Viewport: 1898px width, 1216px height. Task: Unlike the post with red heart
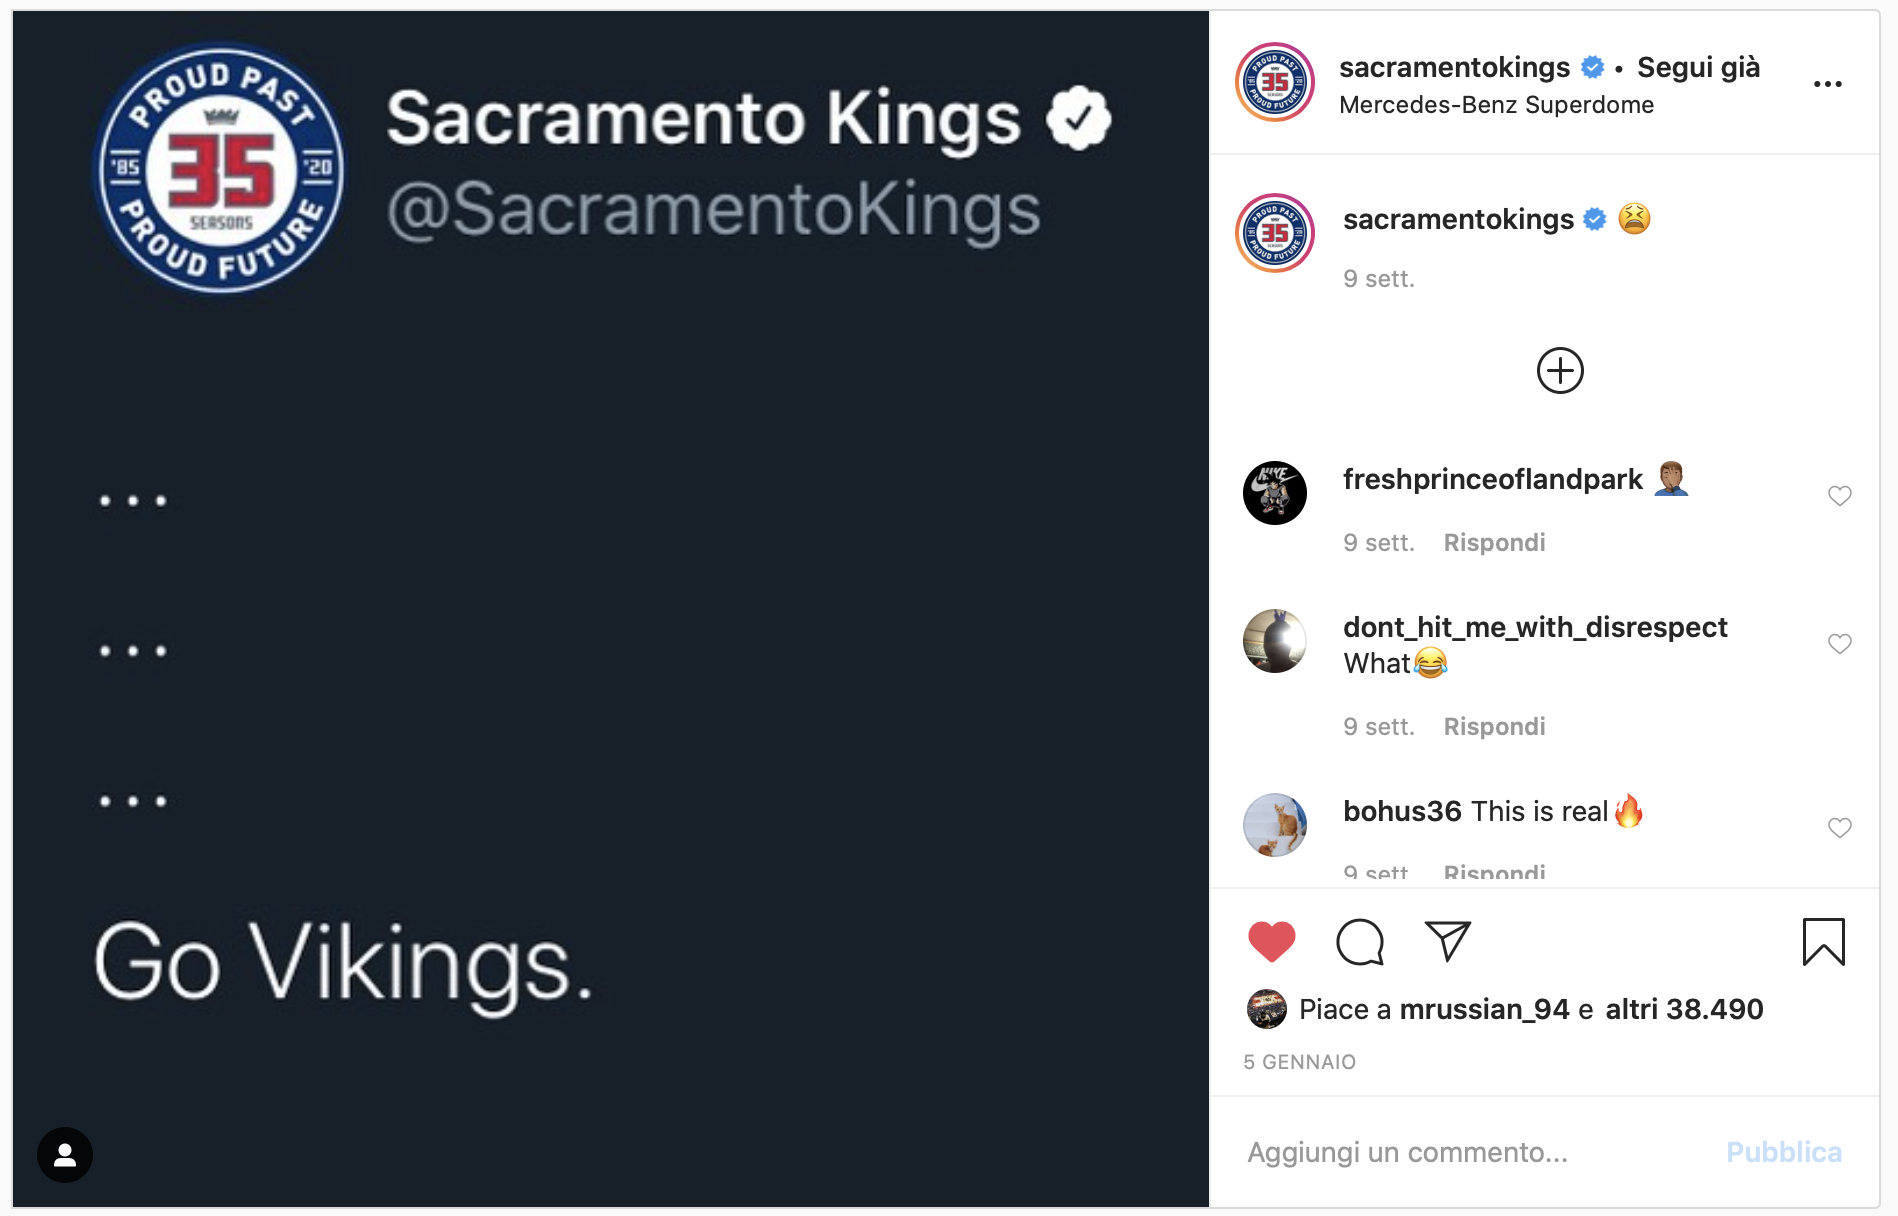point(1271,942)
